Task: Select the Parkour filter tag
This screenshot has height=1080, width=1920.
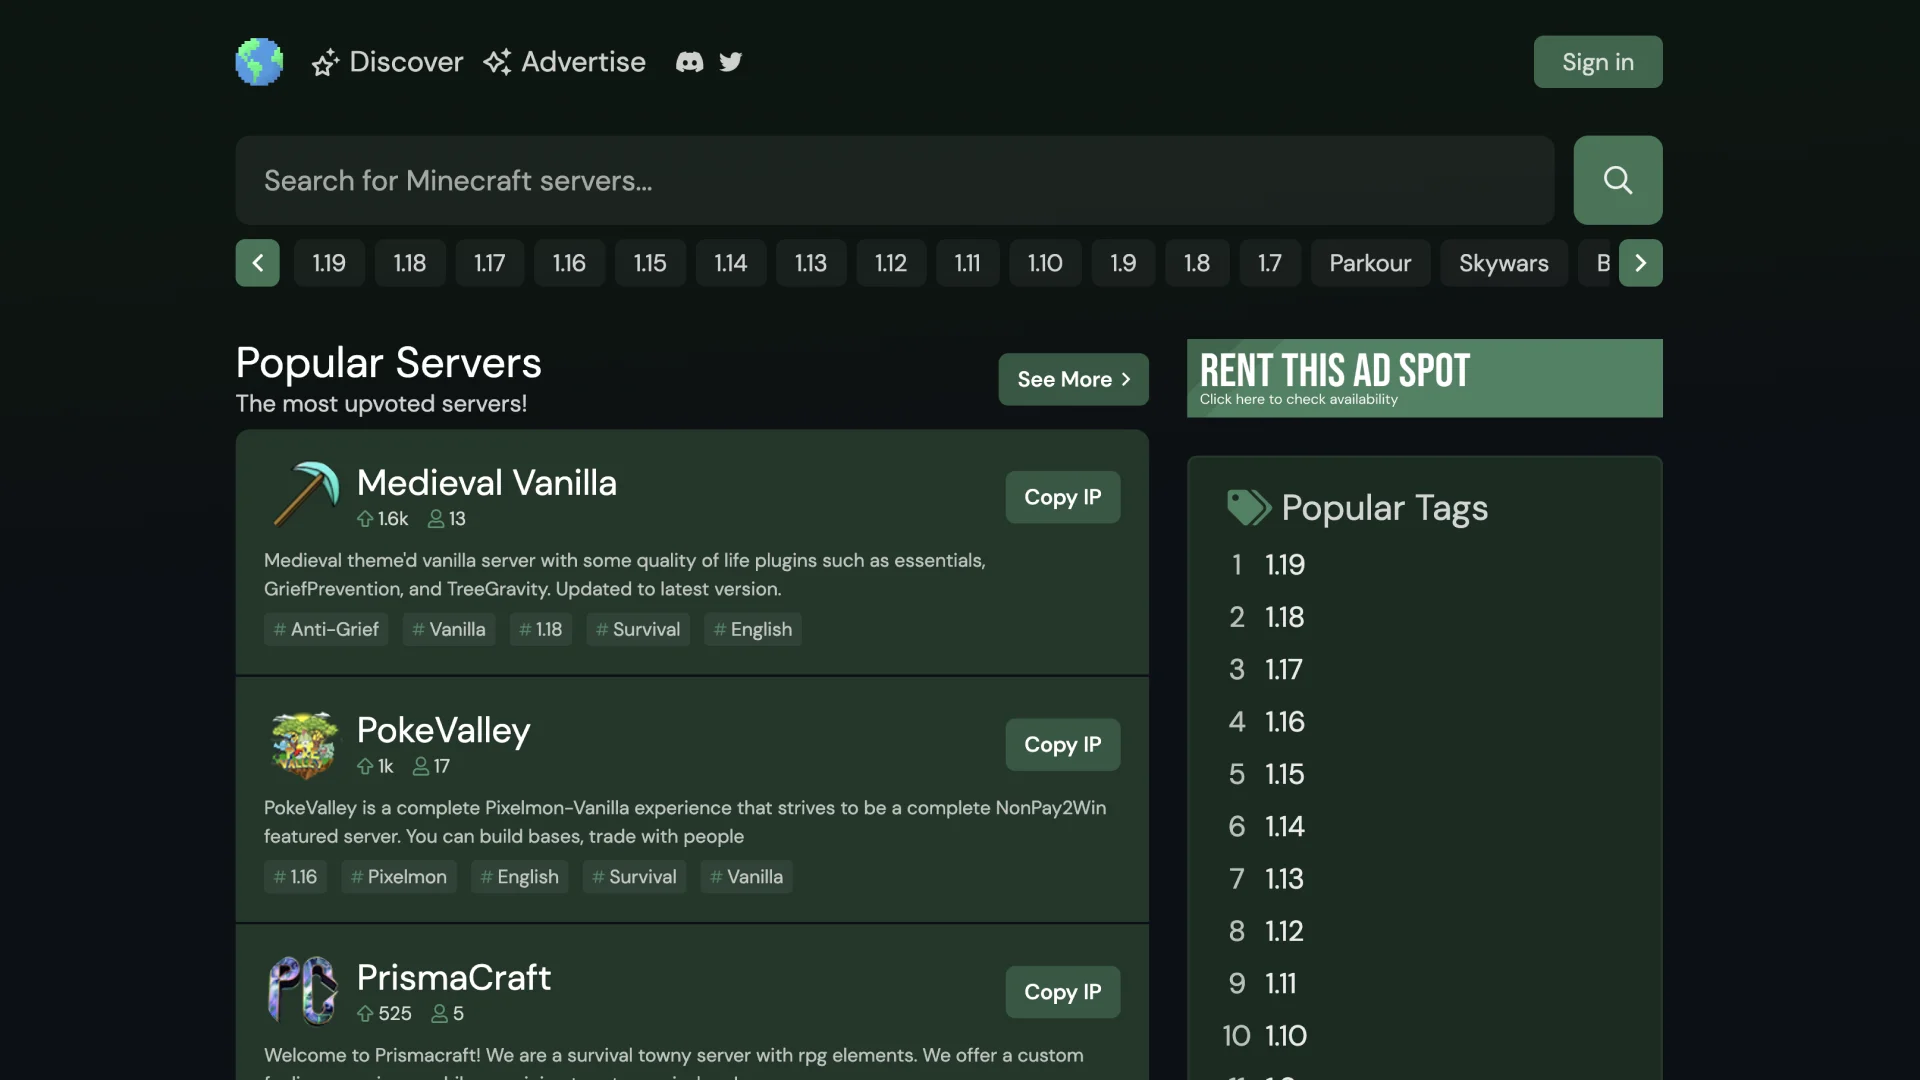Action: coord(1370,263)
